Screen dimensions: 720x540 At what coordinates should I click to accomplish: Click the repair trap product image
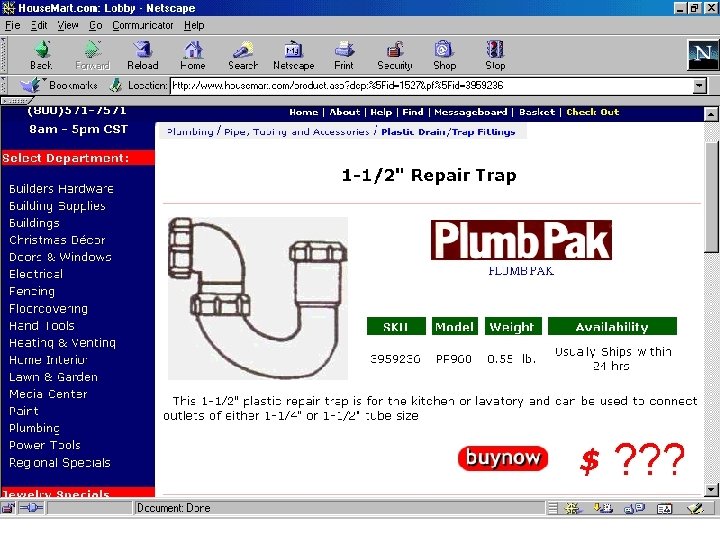[258, 298]
